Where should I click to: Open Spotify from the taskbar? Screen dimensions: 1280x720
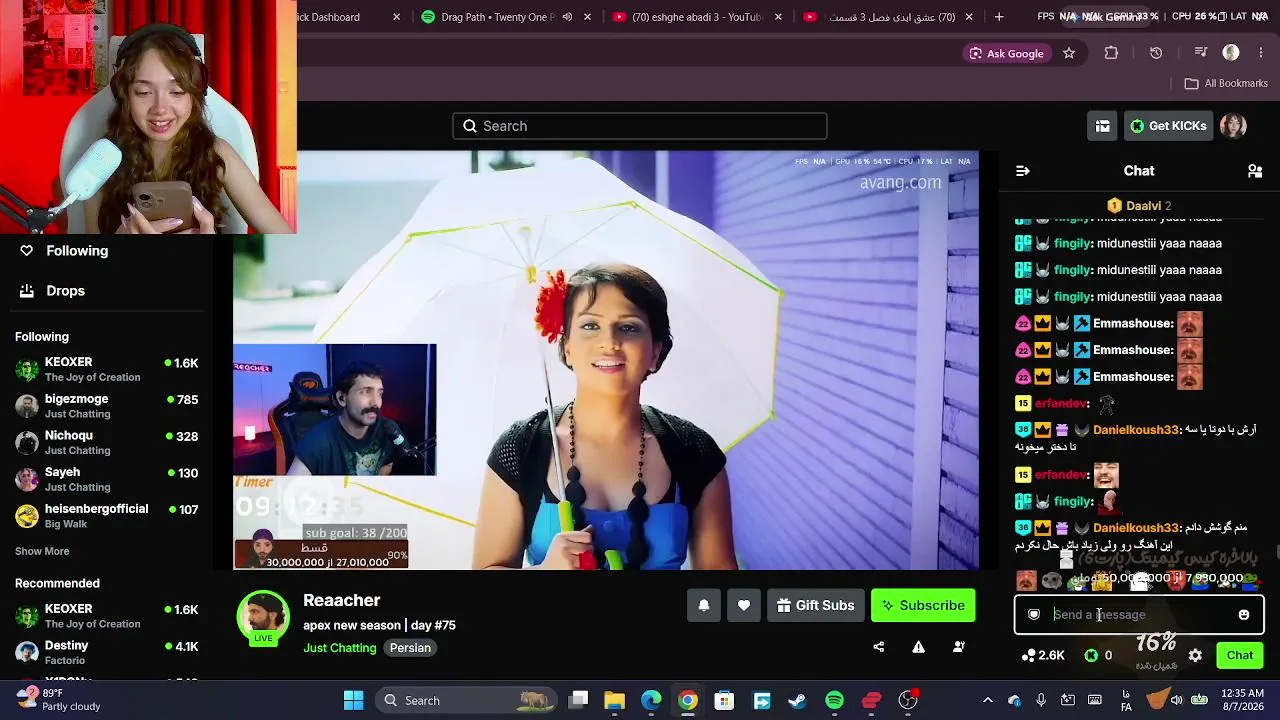(834, 700)
